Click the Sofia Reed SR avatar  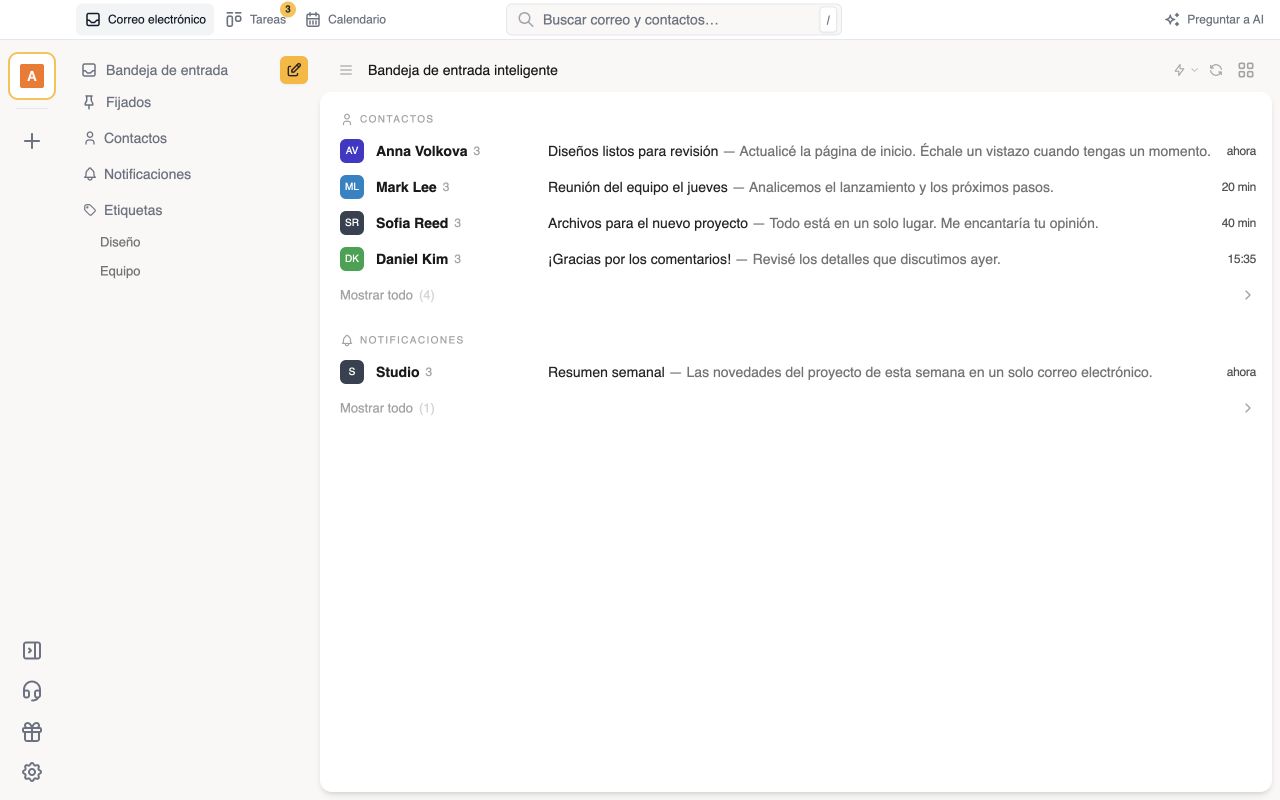click(x=352, y=223)
